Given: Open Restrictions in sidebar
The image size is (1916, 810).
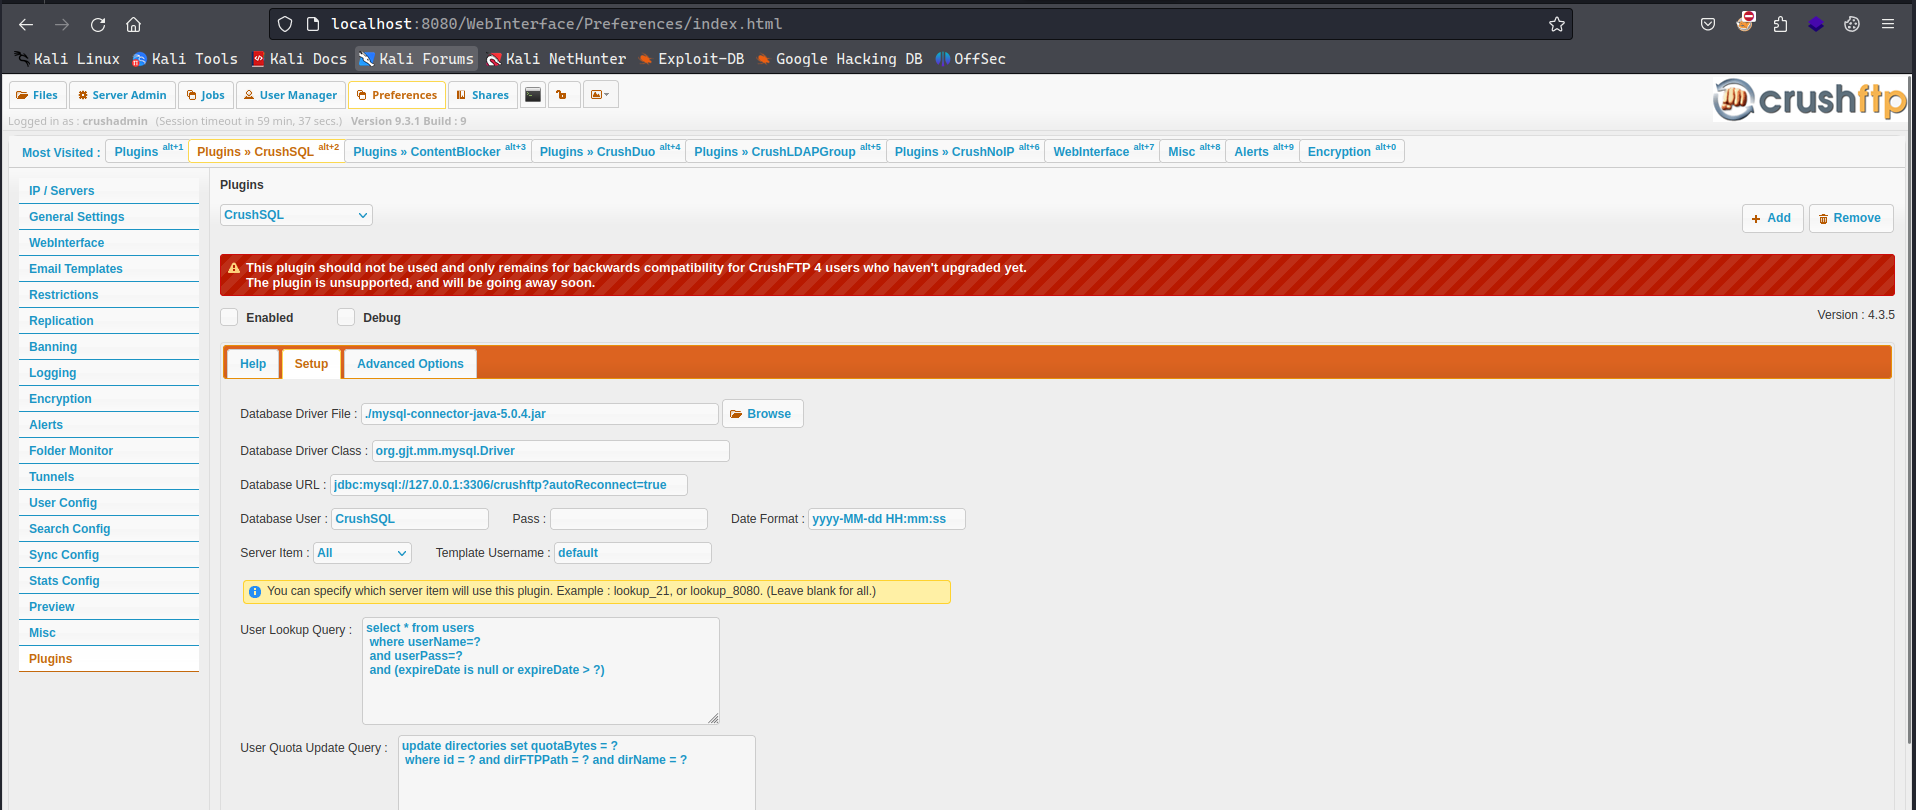Looking at the screenshot, I should (x=109, y=295).
